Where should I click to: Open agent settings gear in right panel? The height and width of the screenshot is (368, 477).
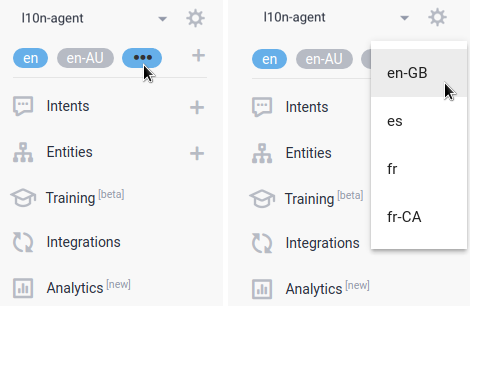[437, 17]
